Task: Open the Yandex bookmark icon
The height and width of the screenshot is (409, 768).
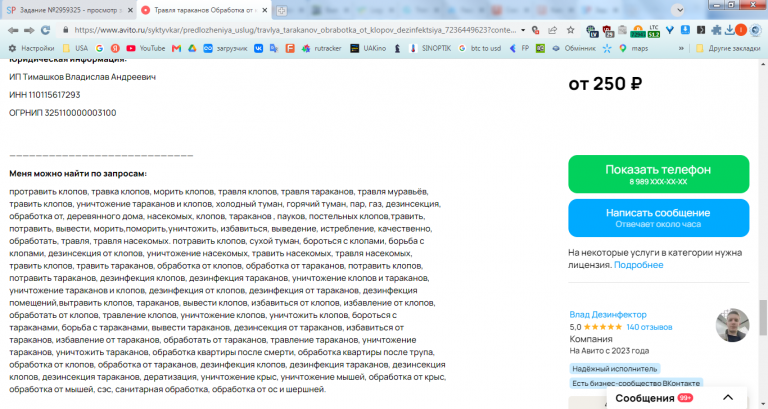Action: click(115, 48)
